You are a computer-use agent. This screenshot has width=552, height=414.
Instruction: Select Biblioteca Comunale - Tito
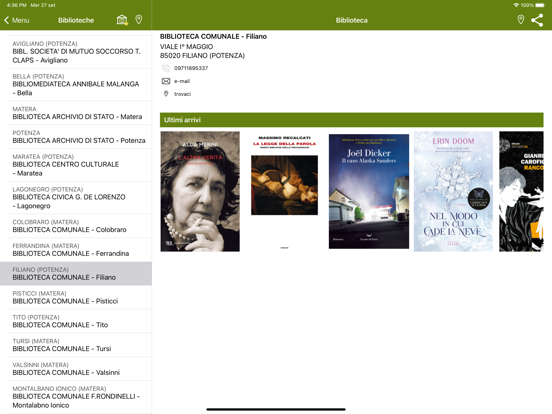[x=76, y=321]
